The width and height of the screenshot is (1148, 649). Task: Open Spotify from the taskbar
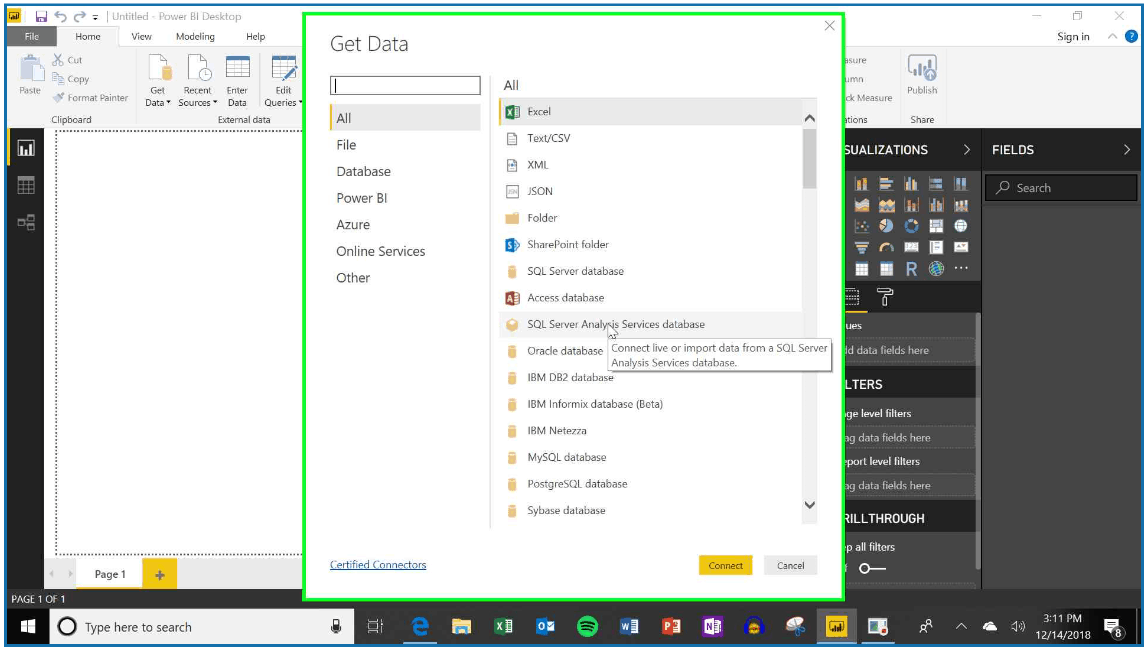[587, 627]
